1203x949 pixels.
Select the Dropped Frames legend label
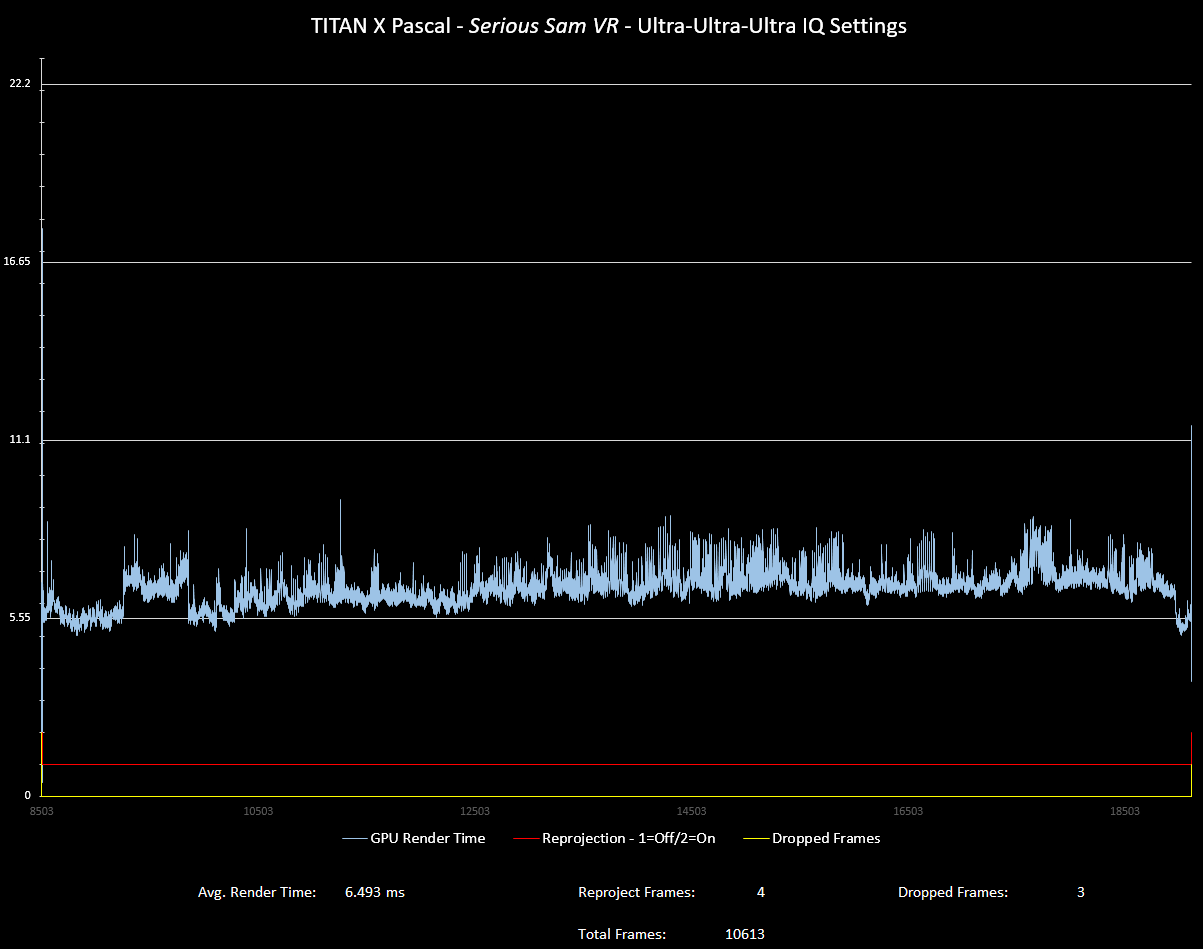[x=826, y=838]
